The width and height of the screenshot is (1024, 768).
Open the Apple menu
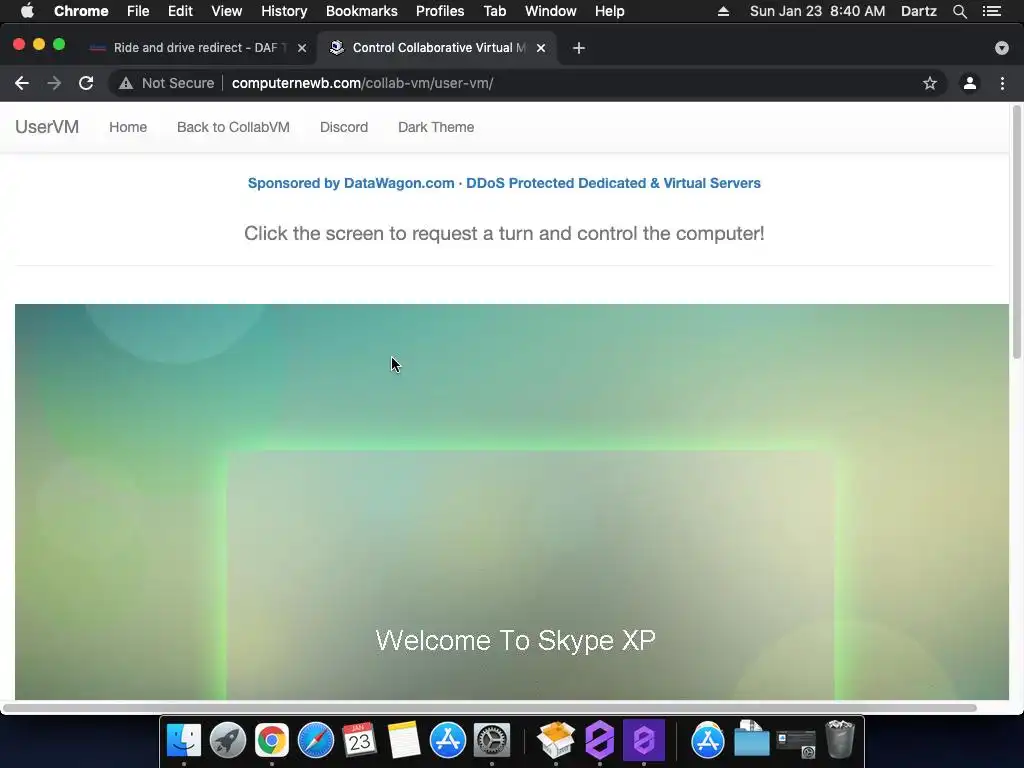tap(27, 11)
